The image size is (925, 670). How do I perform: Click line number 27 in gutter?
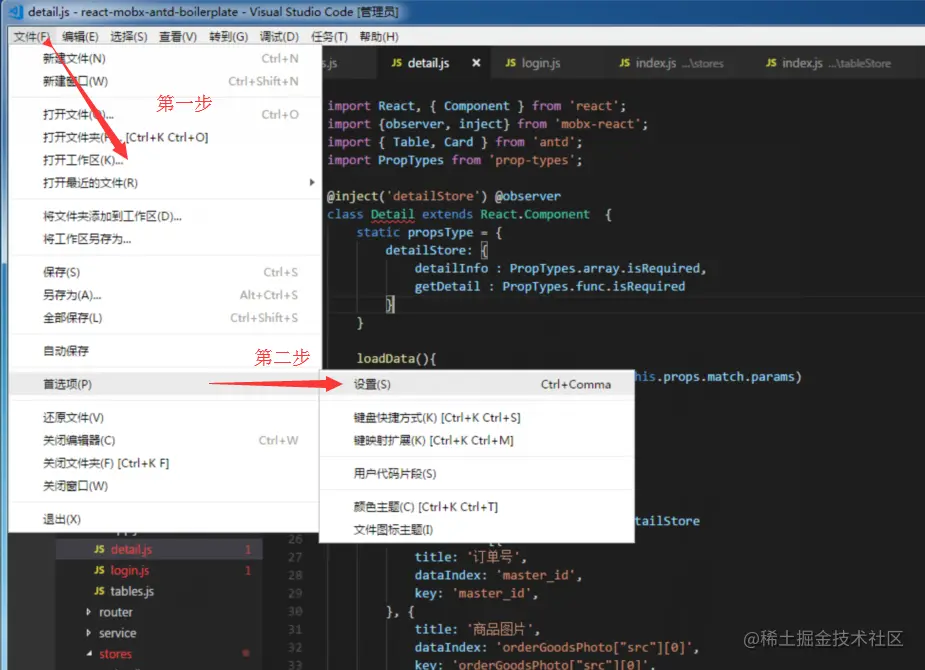click(296, 557)
